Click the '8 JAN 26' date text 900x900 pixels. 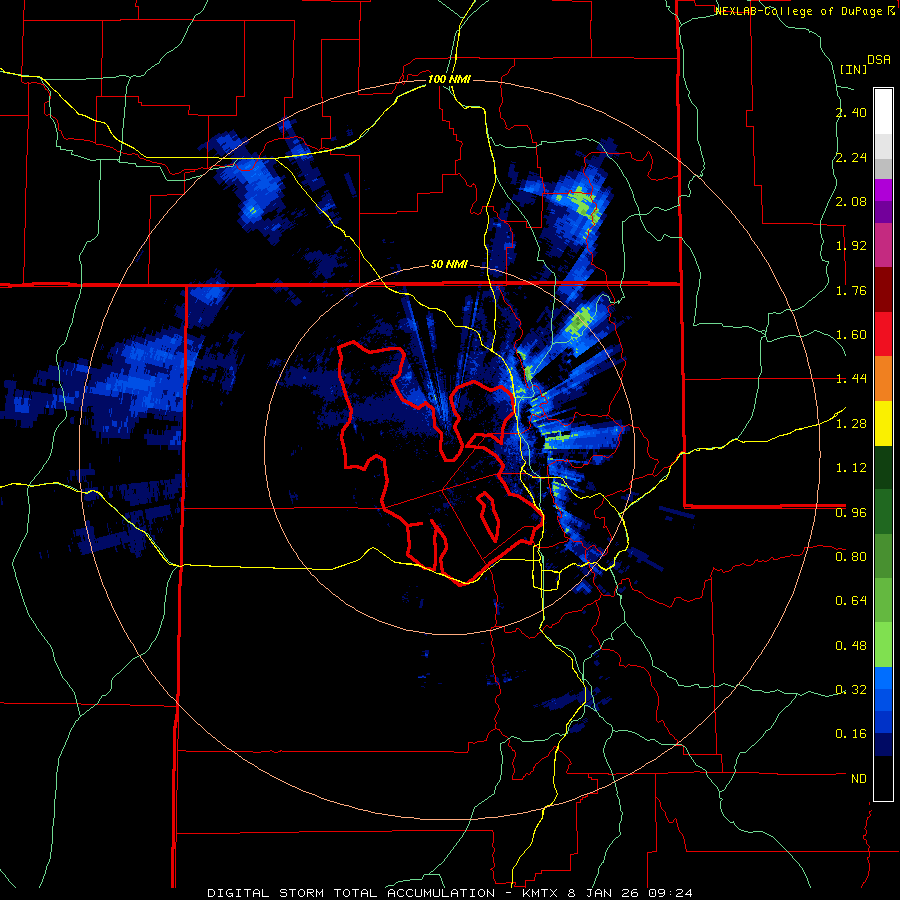coord(604,893)
